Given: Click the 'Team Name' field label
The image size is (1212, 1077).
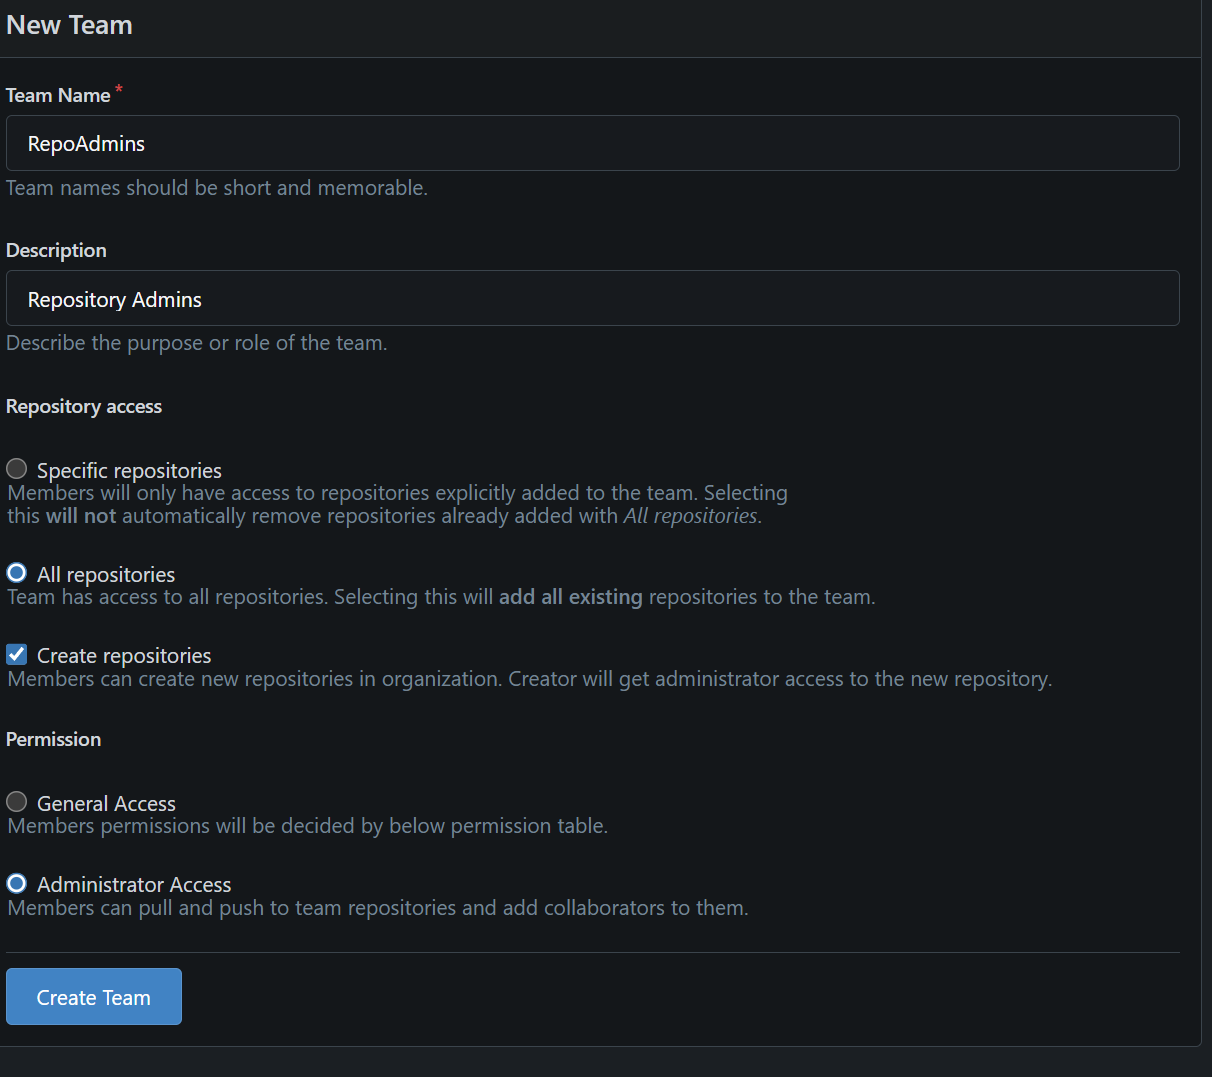Looking at the screenshot, I should tap(58, 95).
